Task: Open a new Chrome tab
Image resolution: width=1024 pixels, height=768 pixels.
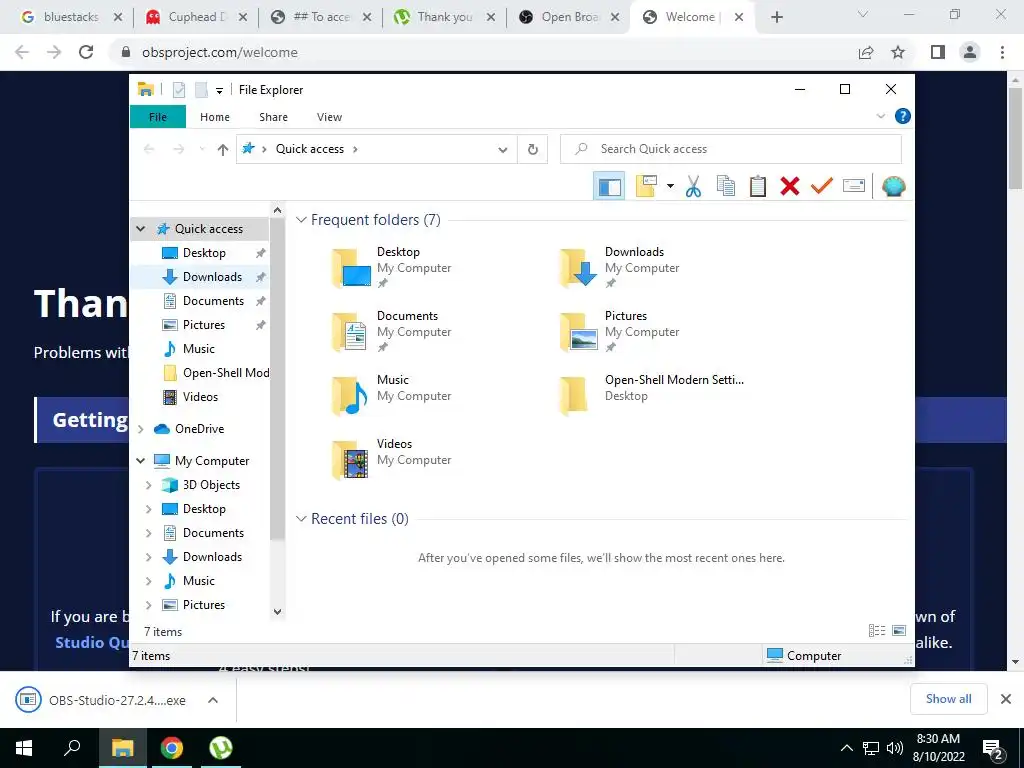Action: 776,17
